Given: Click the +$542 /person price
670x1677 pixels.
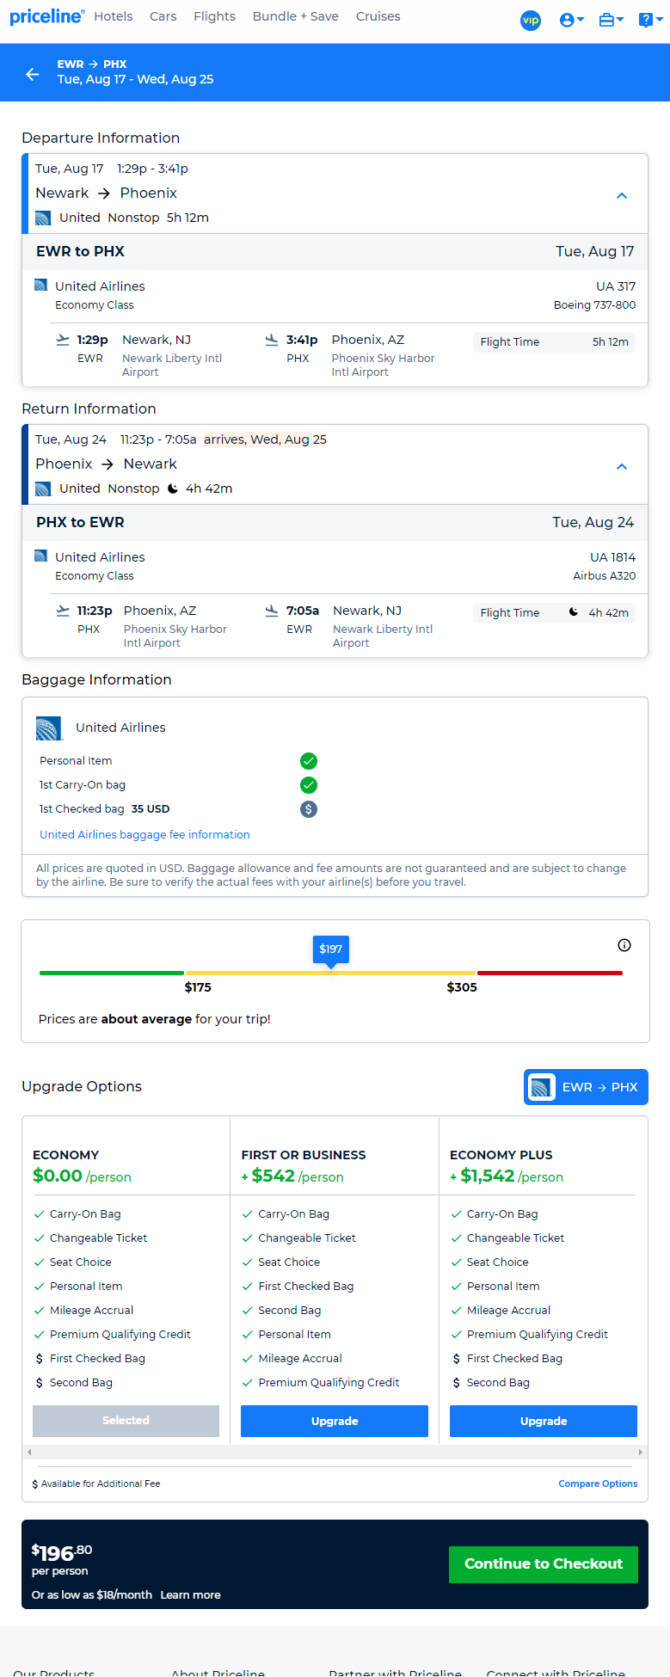Looking at the screenshot, I should tap(292, 1177).
